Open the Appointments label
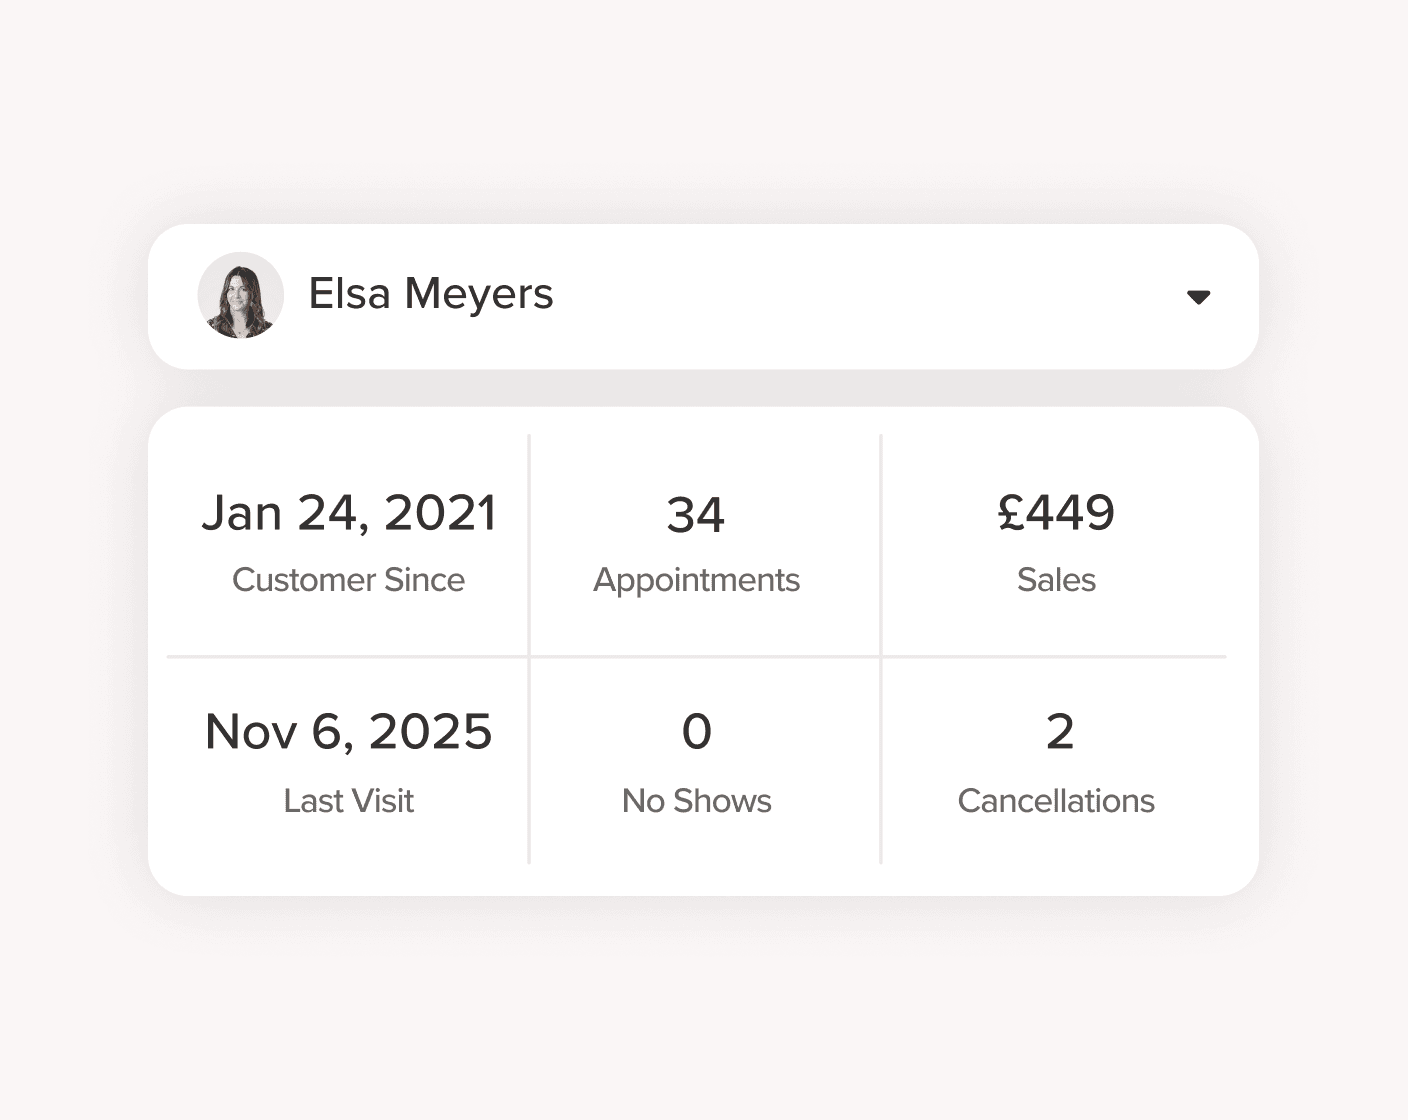The height and width of the screenshot is (1120, 1408). [x=696, y=580]
